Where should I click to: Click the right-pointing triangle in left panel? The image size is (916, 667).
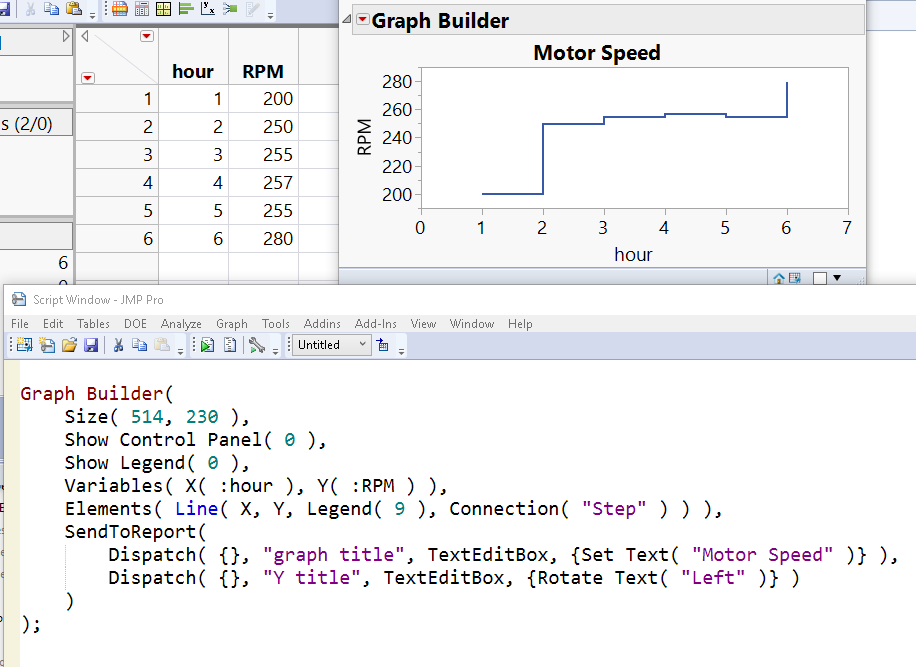click(66, 36)
